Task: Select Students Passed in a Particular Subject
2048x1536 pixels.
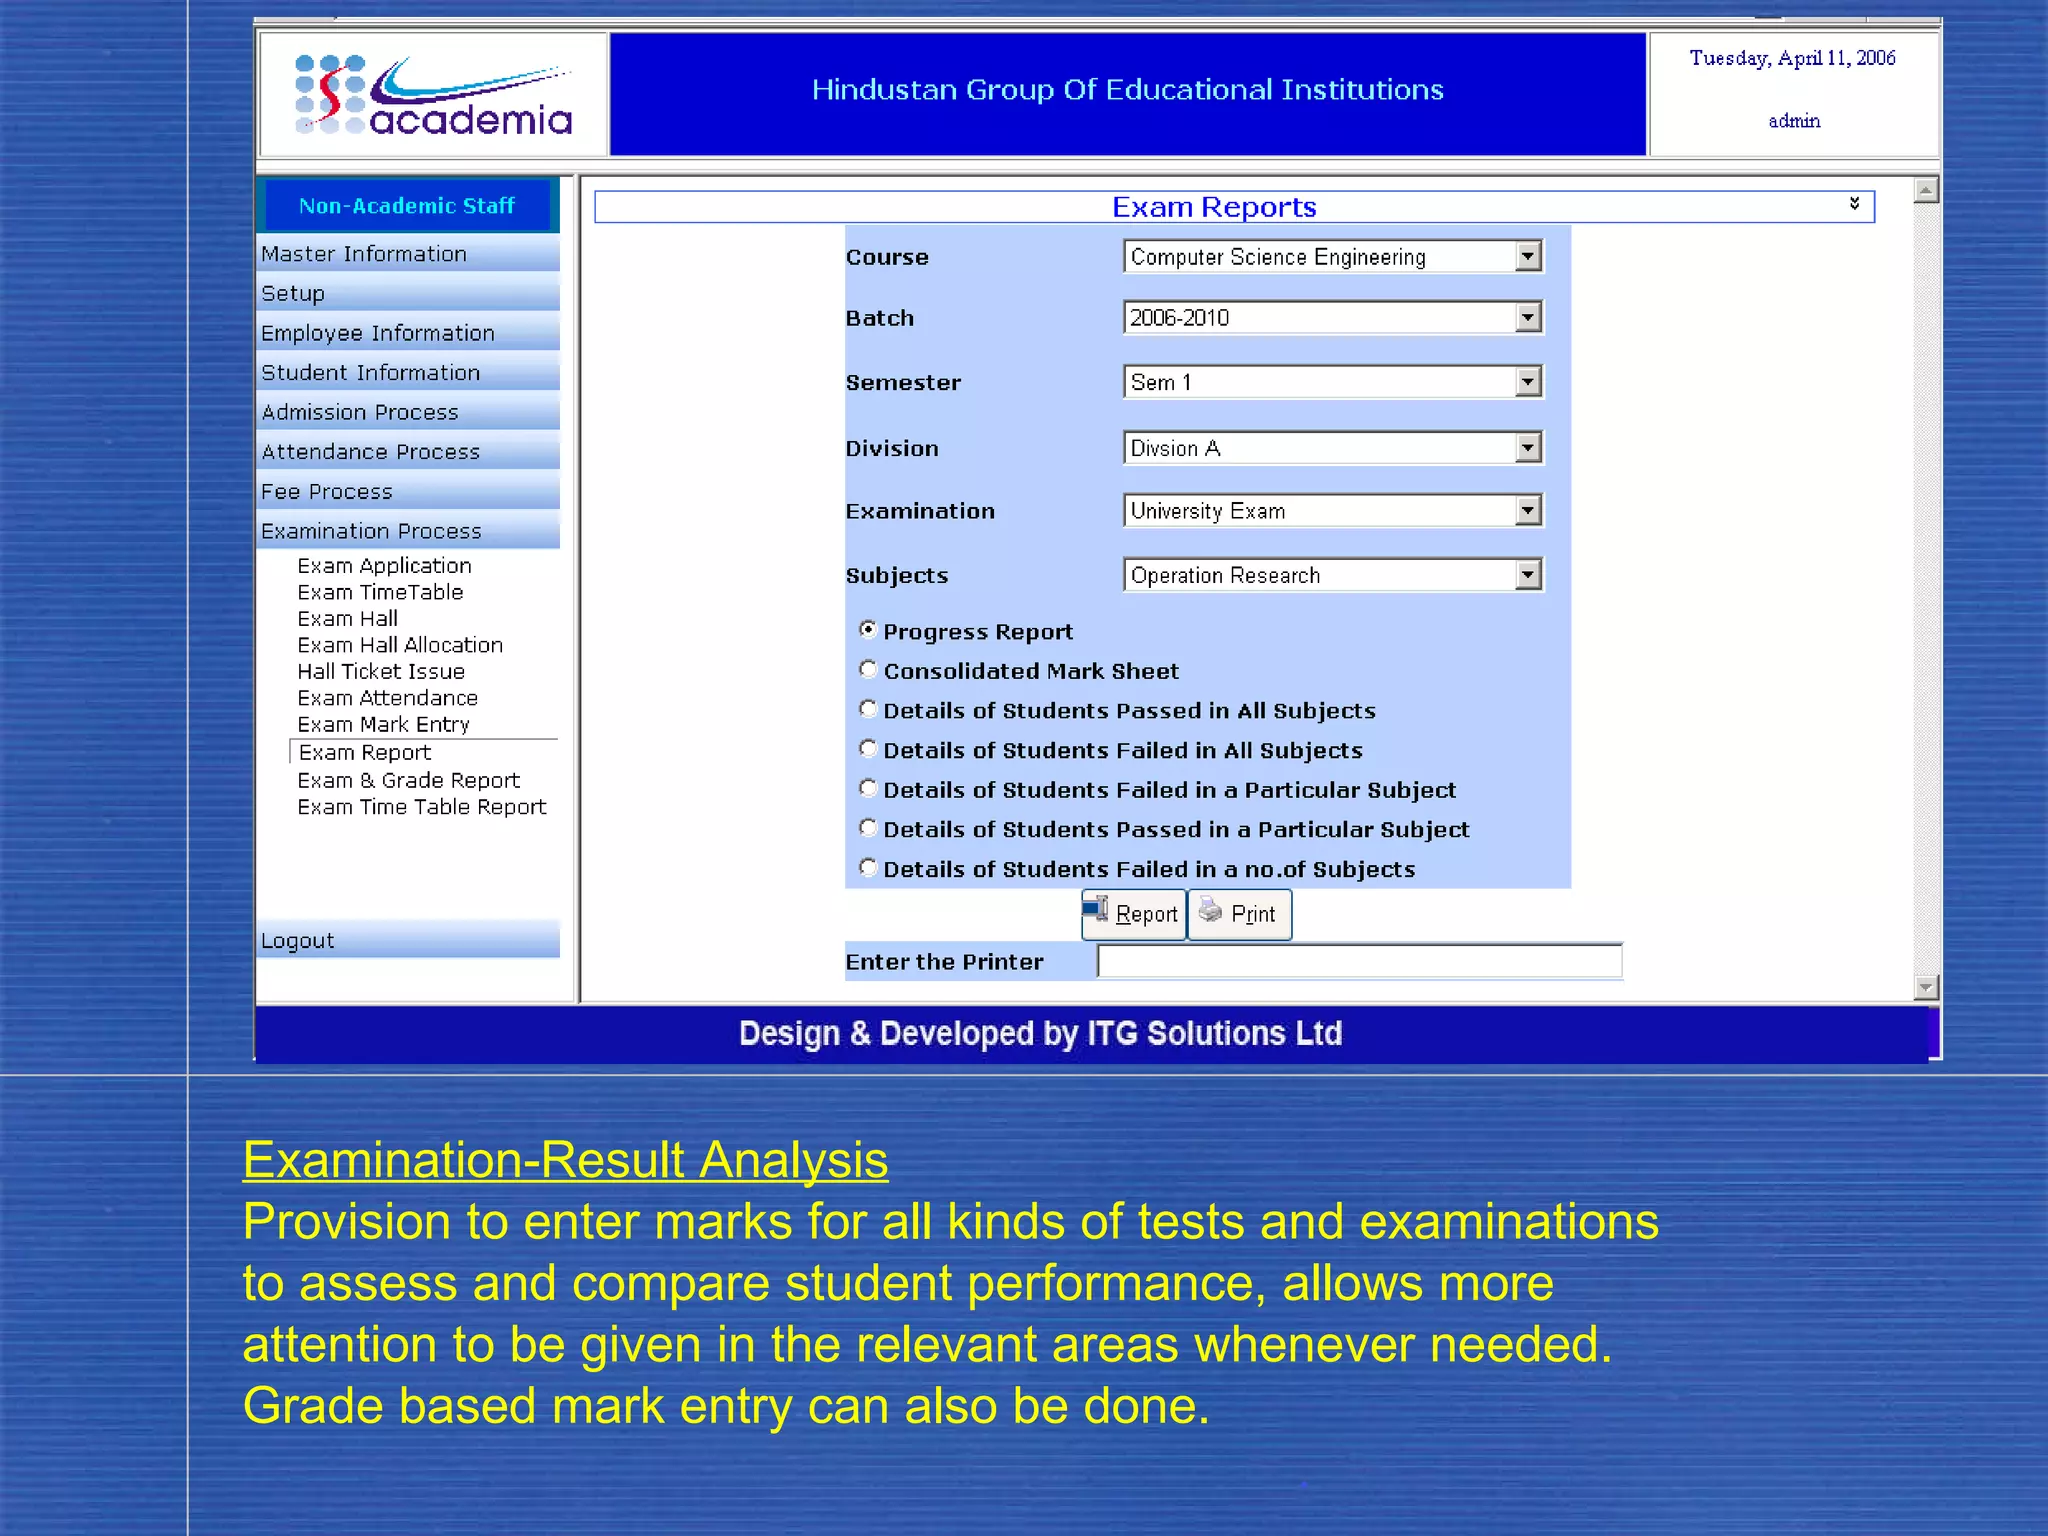Action: pyautogui.click(x=868, y=828)
